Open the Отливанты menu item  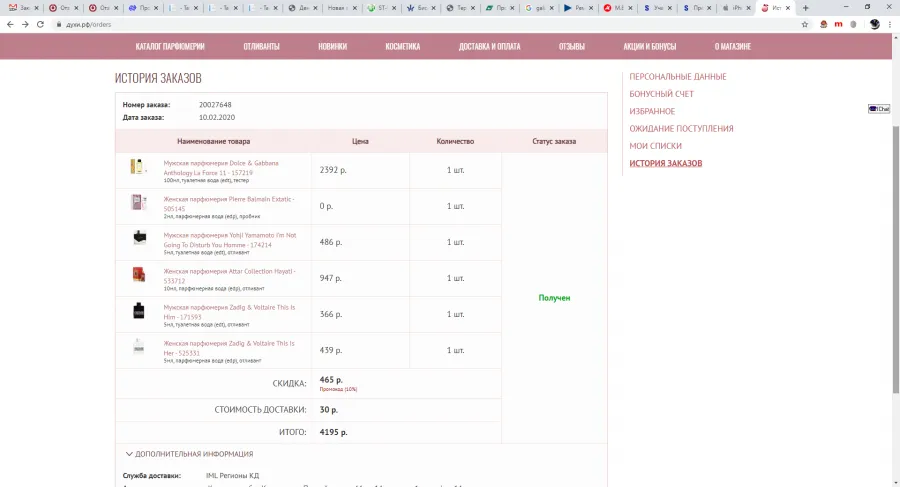(261, 47)
